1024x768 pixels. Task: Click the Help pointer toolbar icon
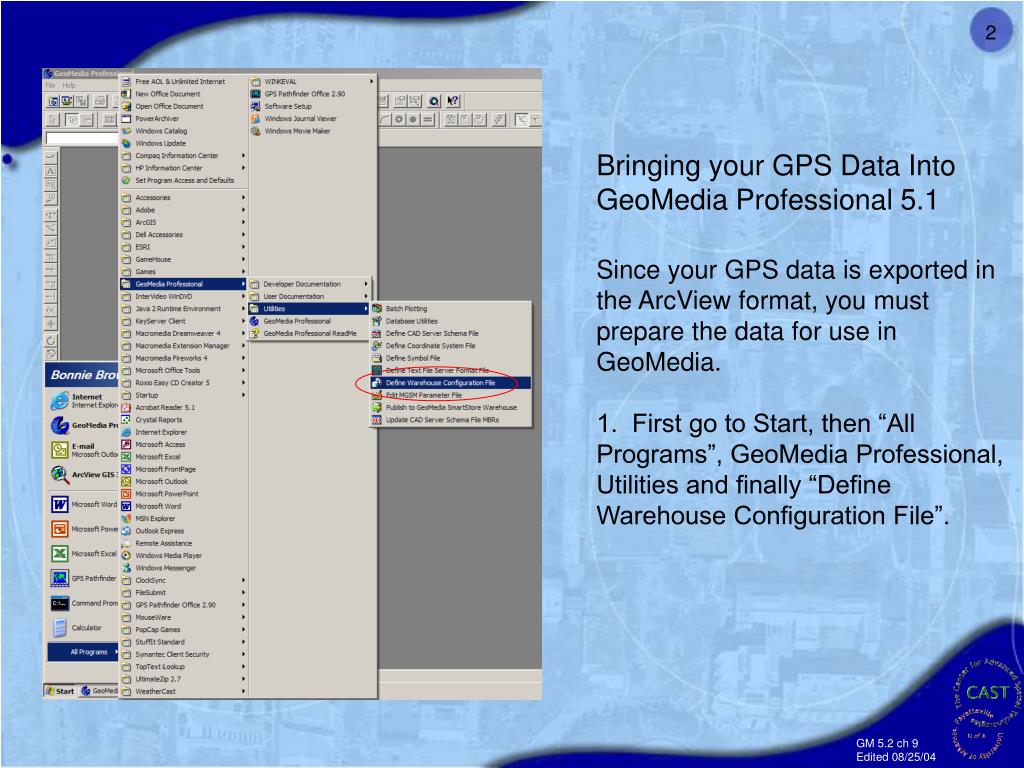pyautogui.click(x=453, y=101)
